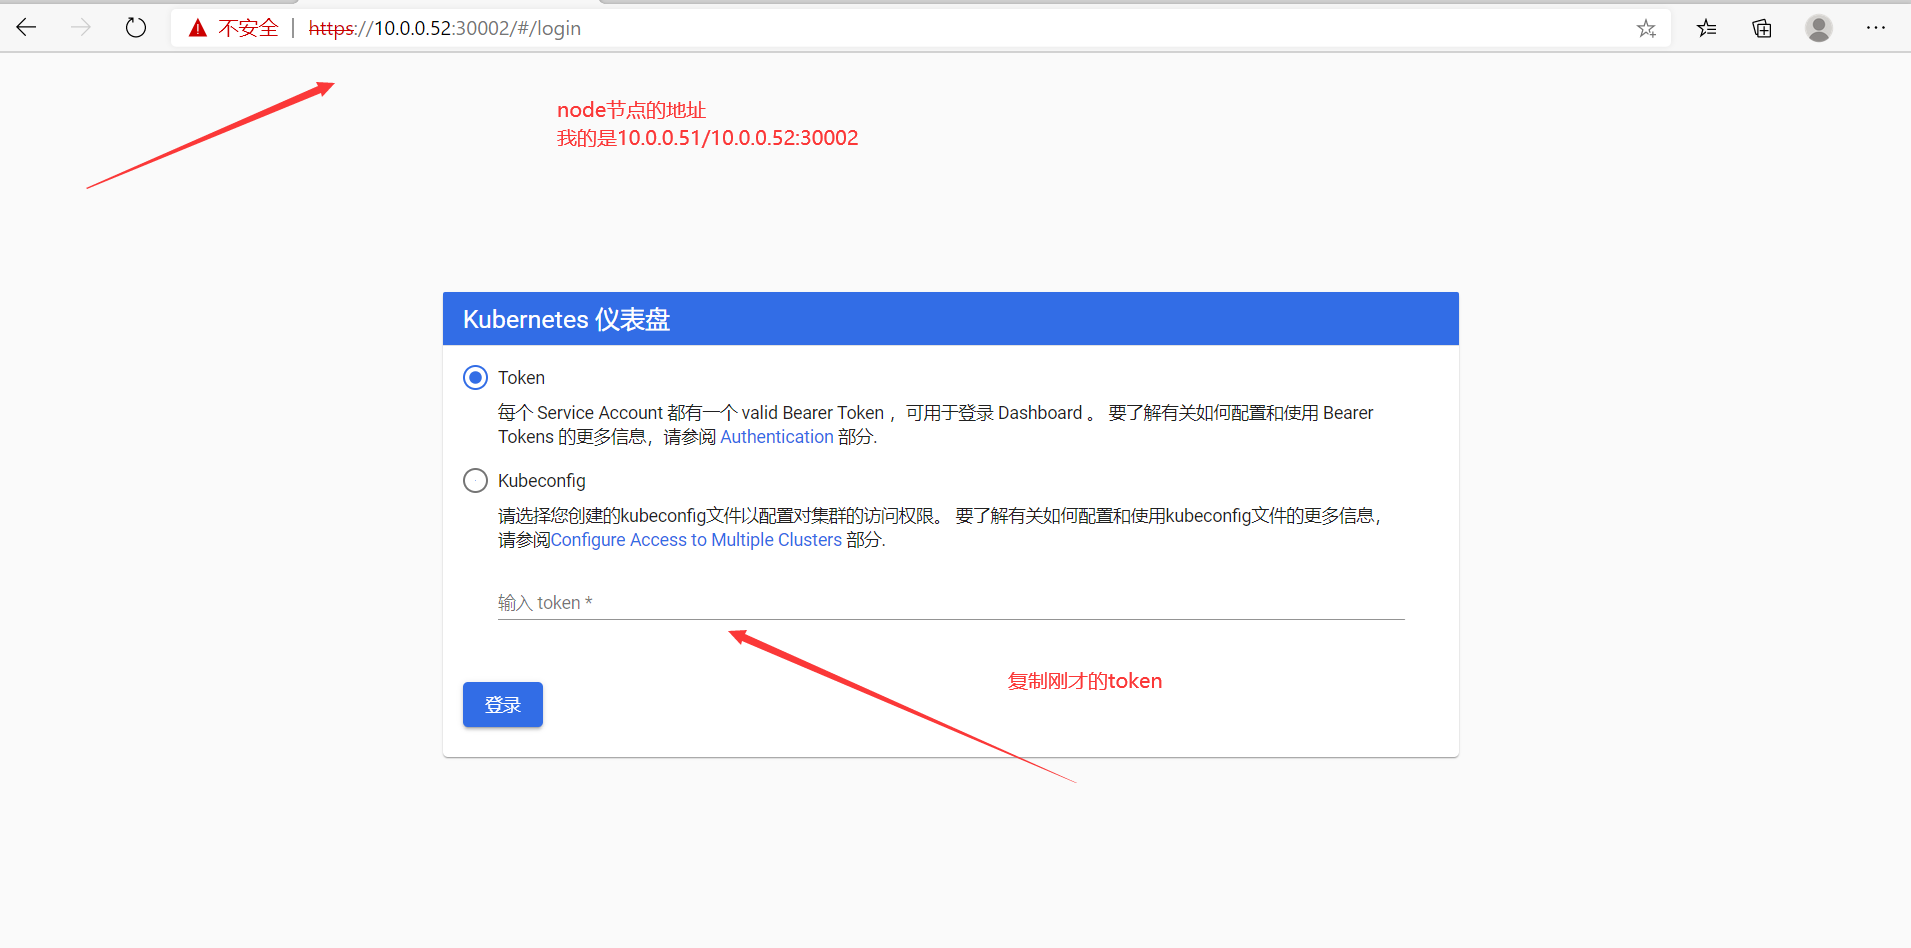Open the browser settings and more menu
The width and height of the screenshot is (1911, 948).
tap(1876, 28)
